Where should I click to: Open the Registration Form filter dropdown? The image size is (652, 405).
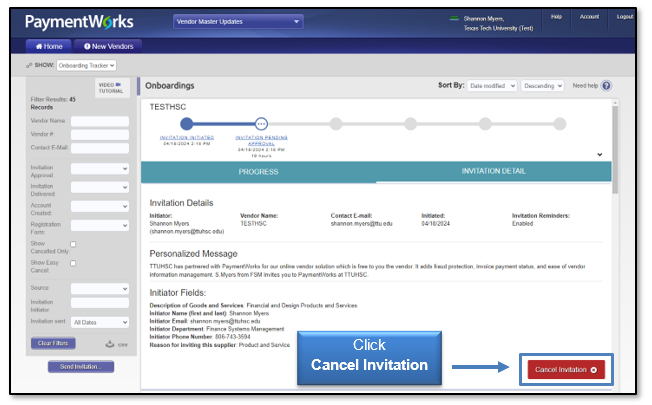tap(100, 225)
